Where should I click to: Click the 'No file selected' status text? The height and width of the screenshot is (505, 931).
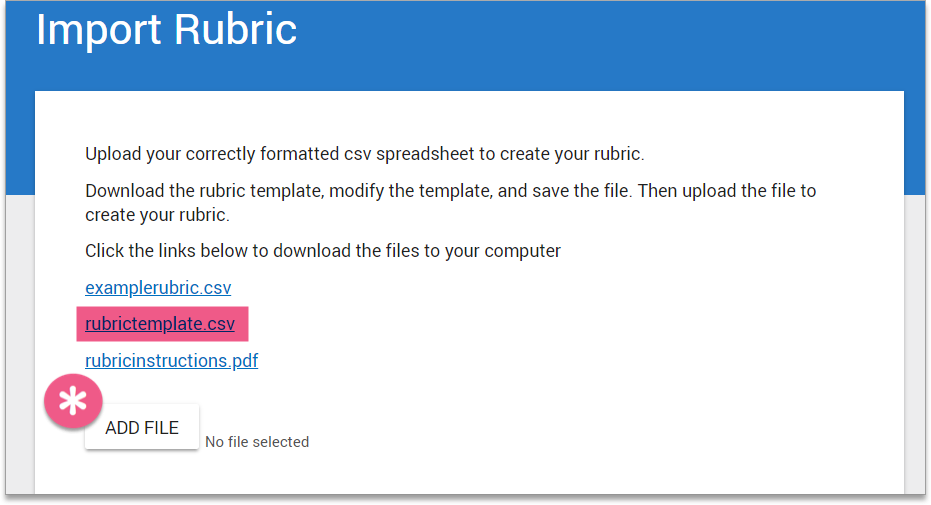pyautogui.click(x=257, y=442)
